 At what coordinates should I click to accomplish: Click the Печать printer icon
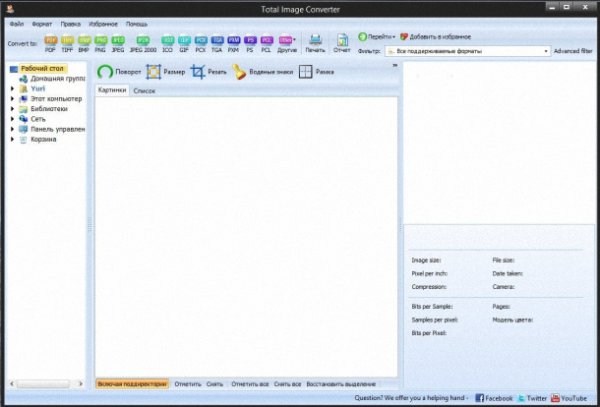click(315, 43)
